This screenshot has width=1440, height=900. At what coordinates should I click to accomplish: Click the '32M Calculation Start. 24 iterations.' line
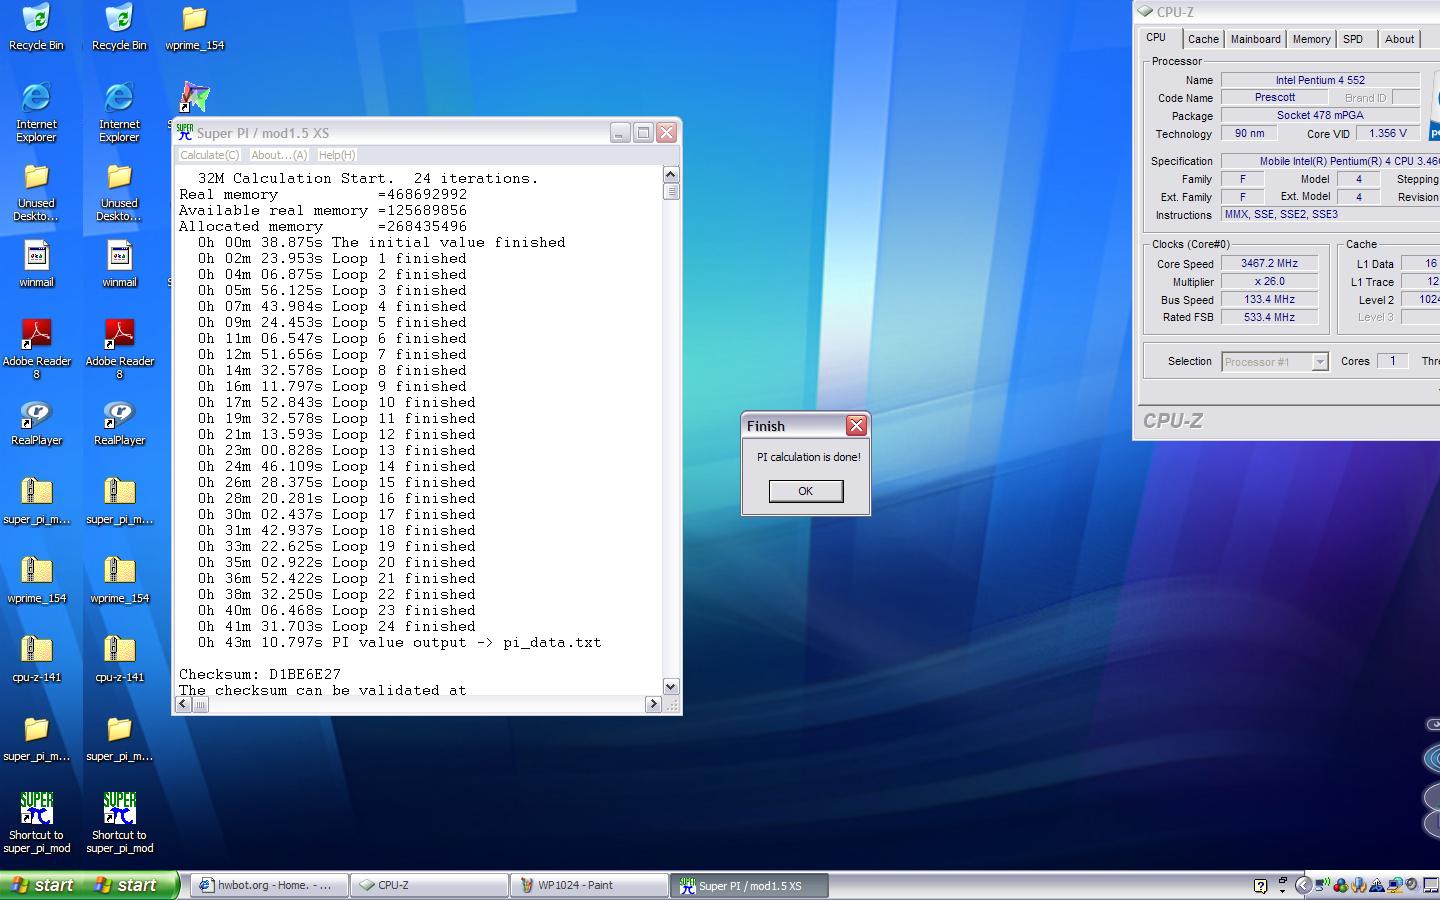(368, 178)
